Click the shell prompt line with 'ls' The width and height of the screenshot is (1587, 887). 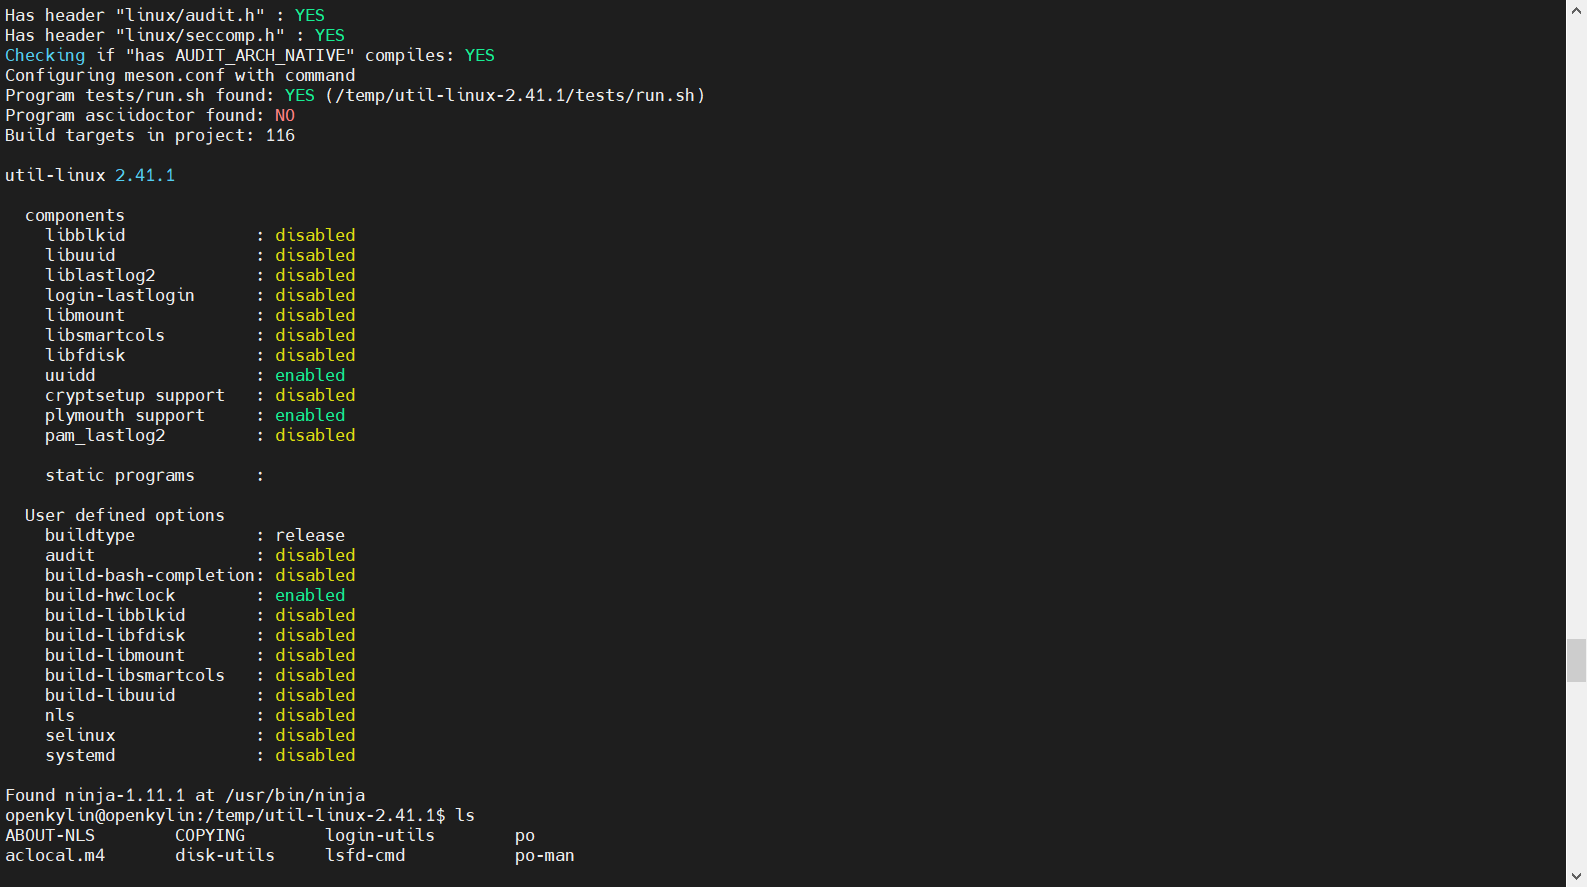pyautogui.click(x=240, y=815)
